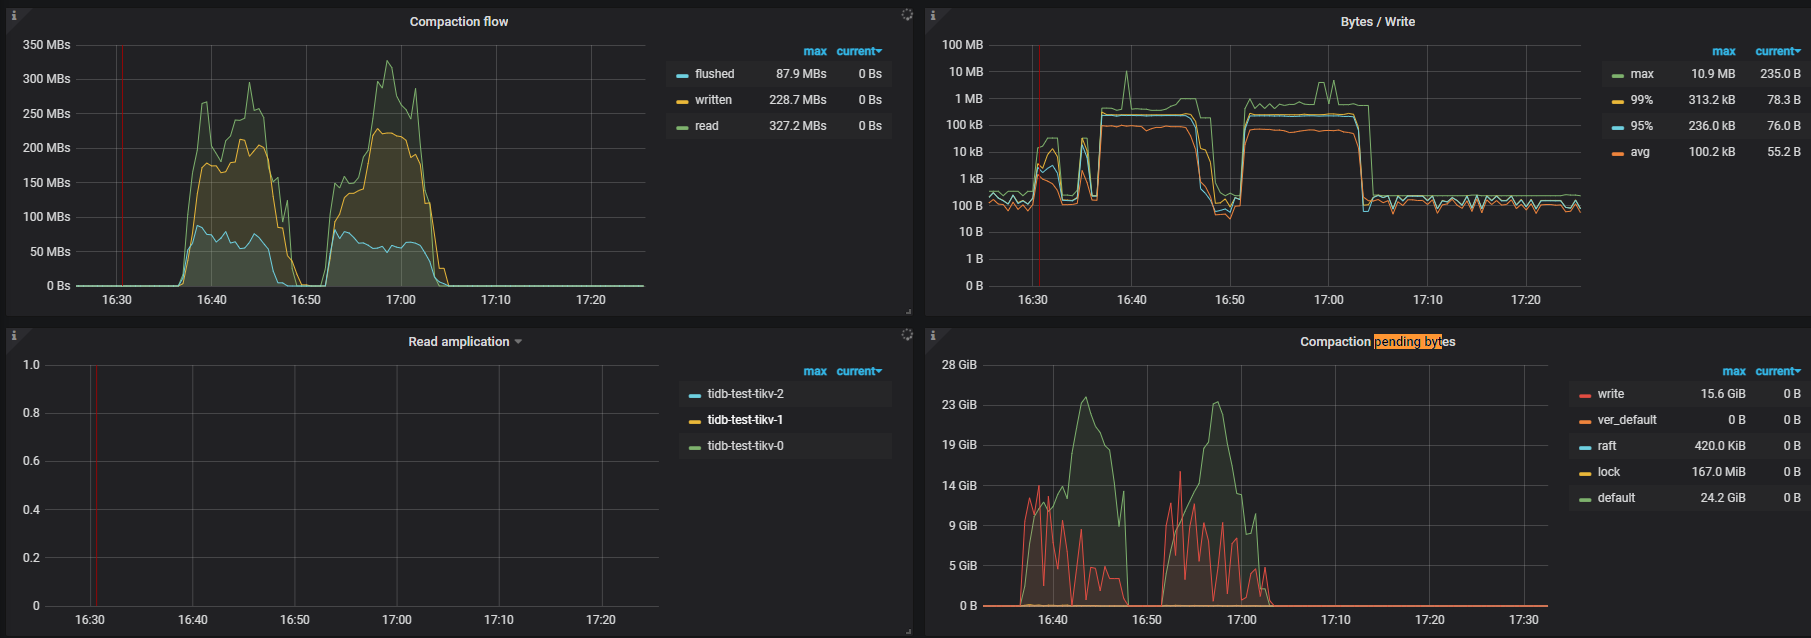The width and height of the screenshot is (1811, 638).
Task: Click the loading spinner on Read amplication panel
Action: (906, 335)
